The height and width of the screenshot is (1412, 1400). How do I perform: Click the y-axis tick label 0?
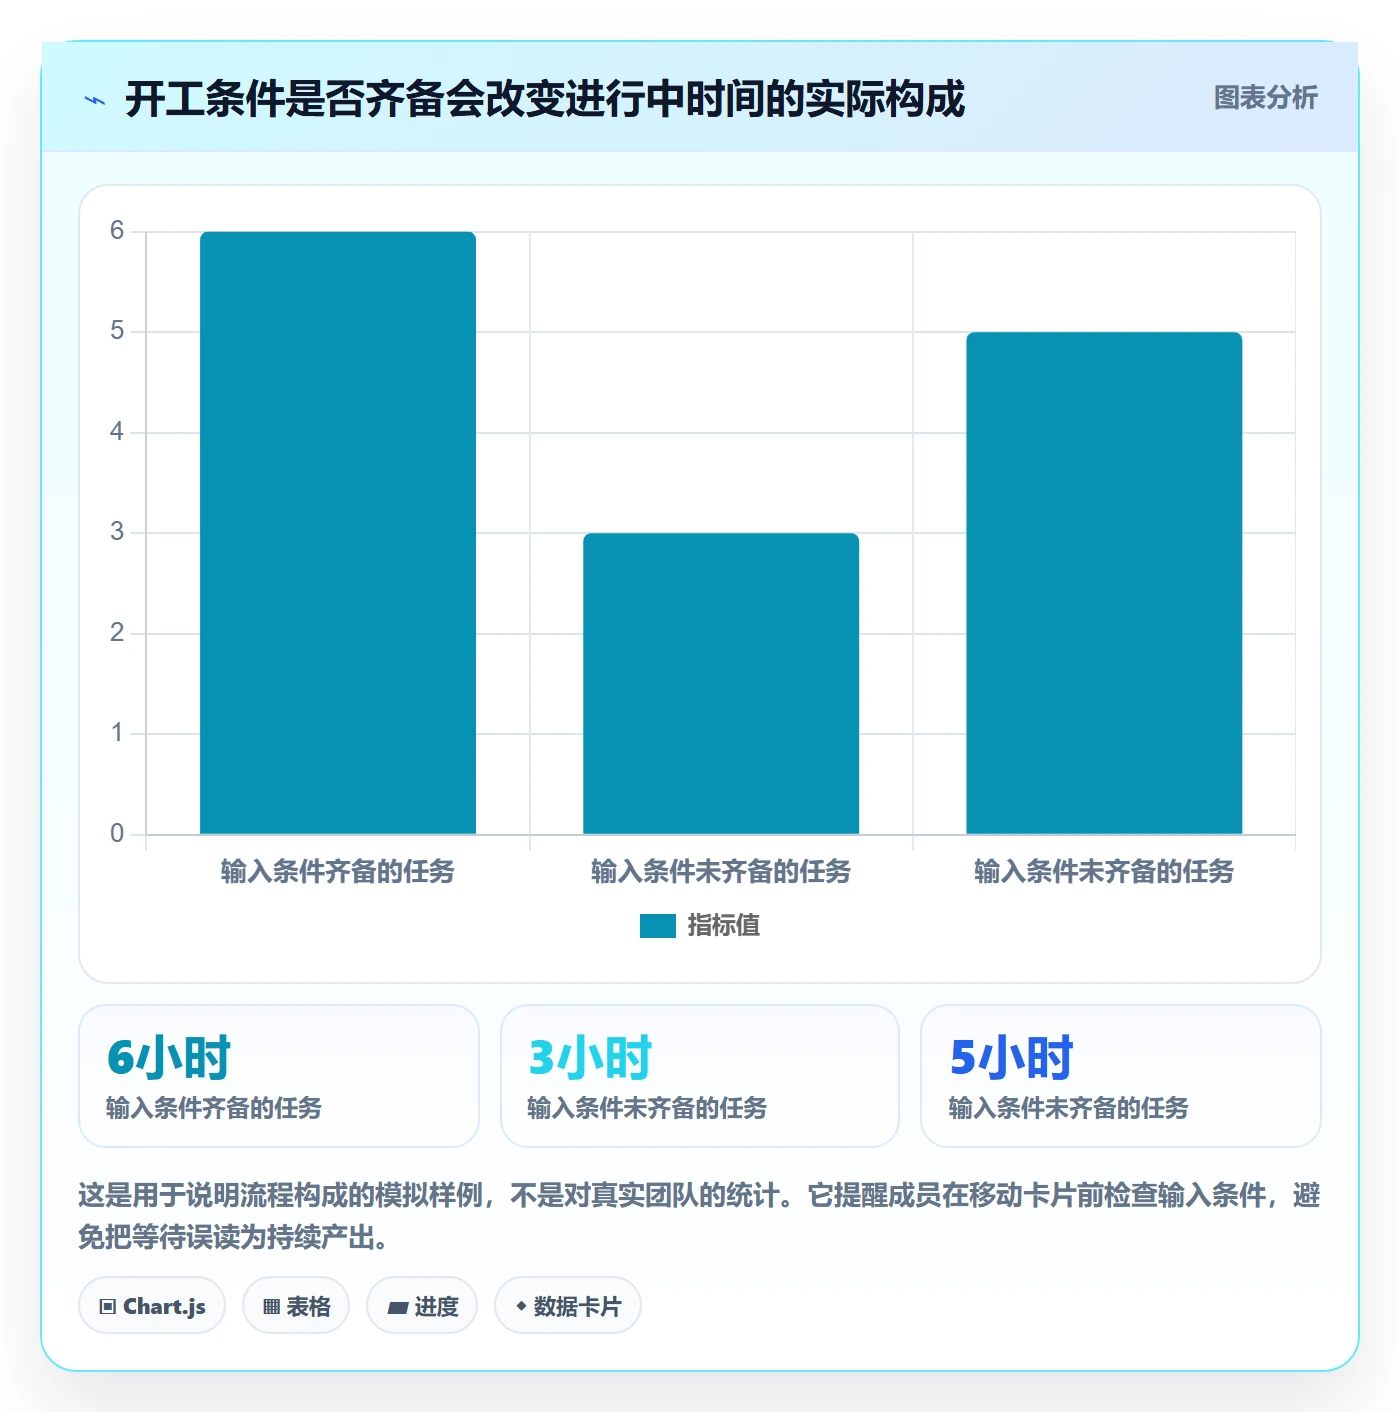[117, 834]
